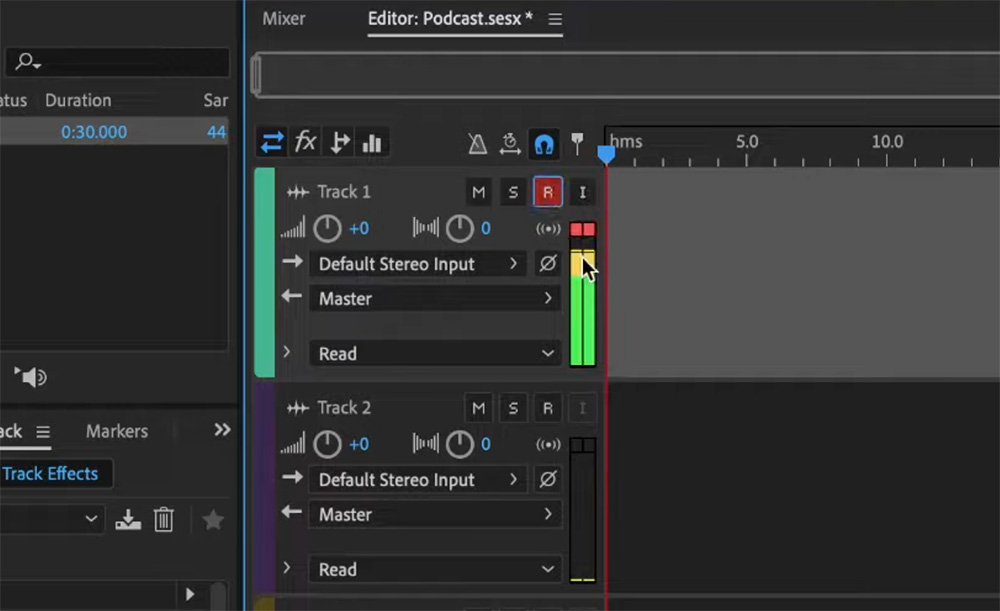Open Track 2 Master output menu
This screenshot has height=611, width=1000.
coord(435,514)
